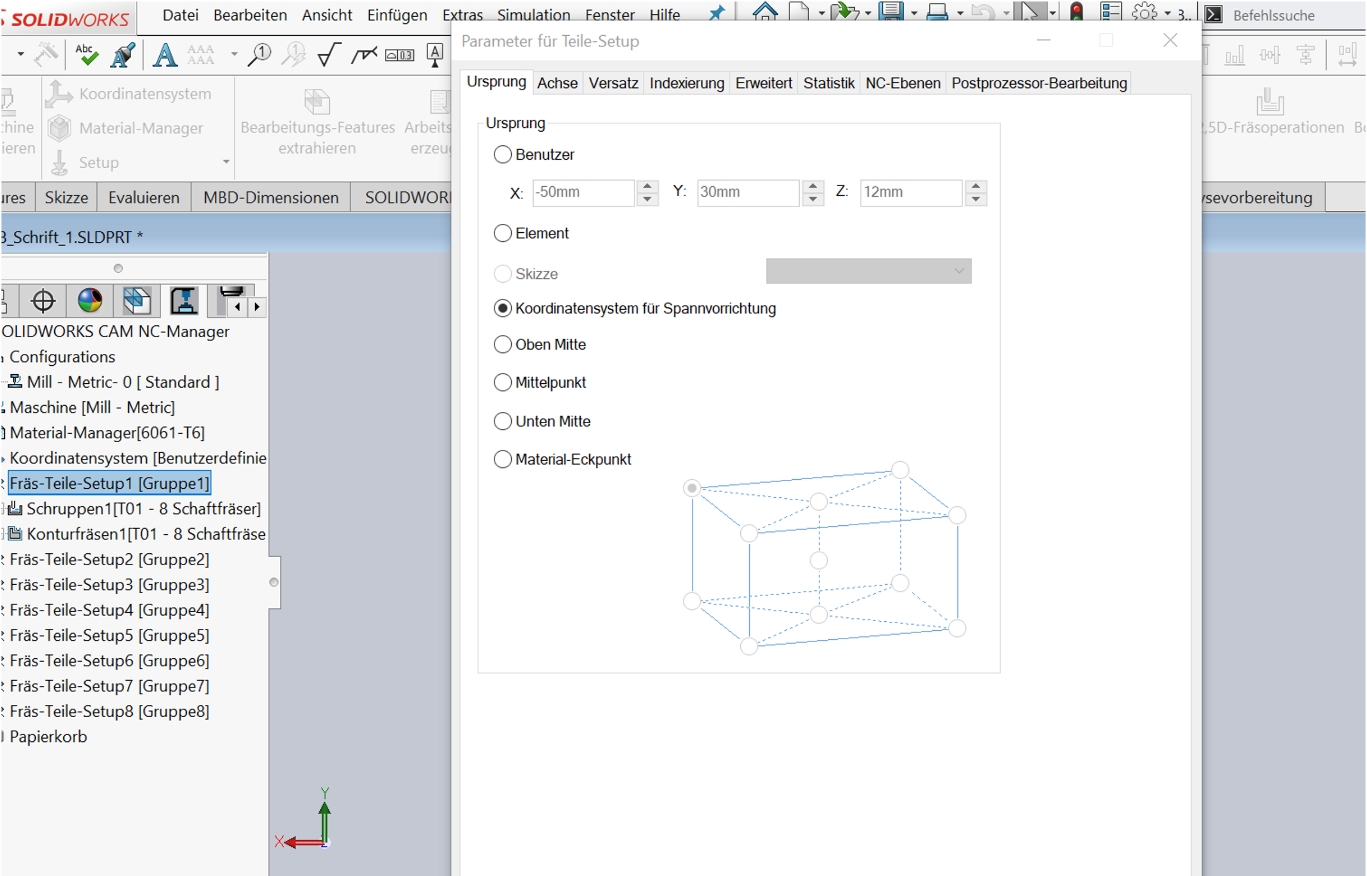Switch to the Versatz tab
The image size is (1367, 876).
(x=613, y=83)
